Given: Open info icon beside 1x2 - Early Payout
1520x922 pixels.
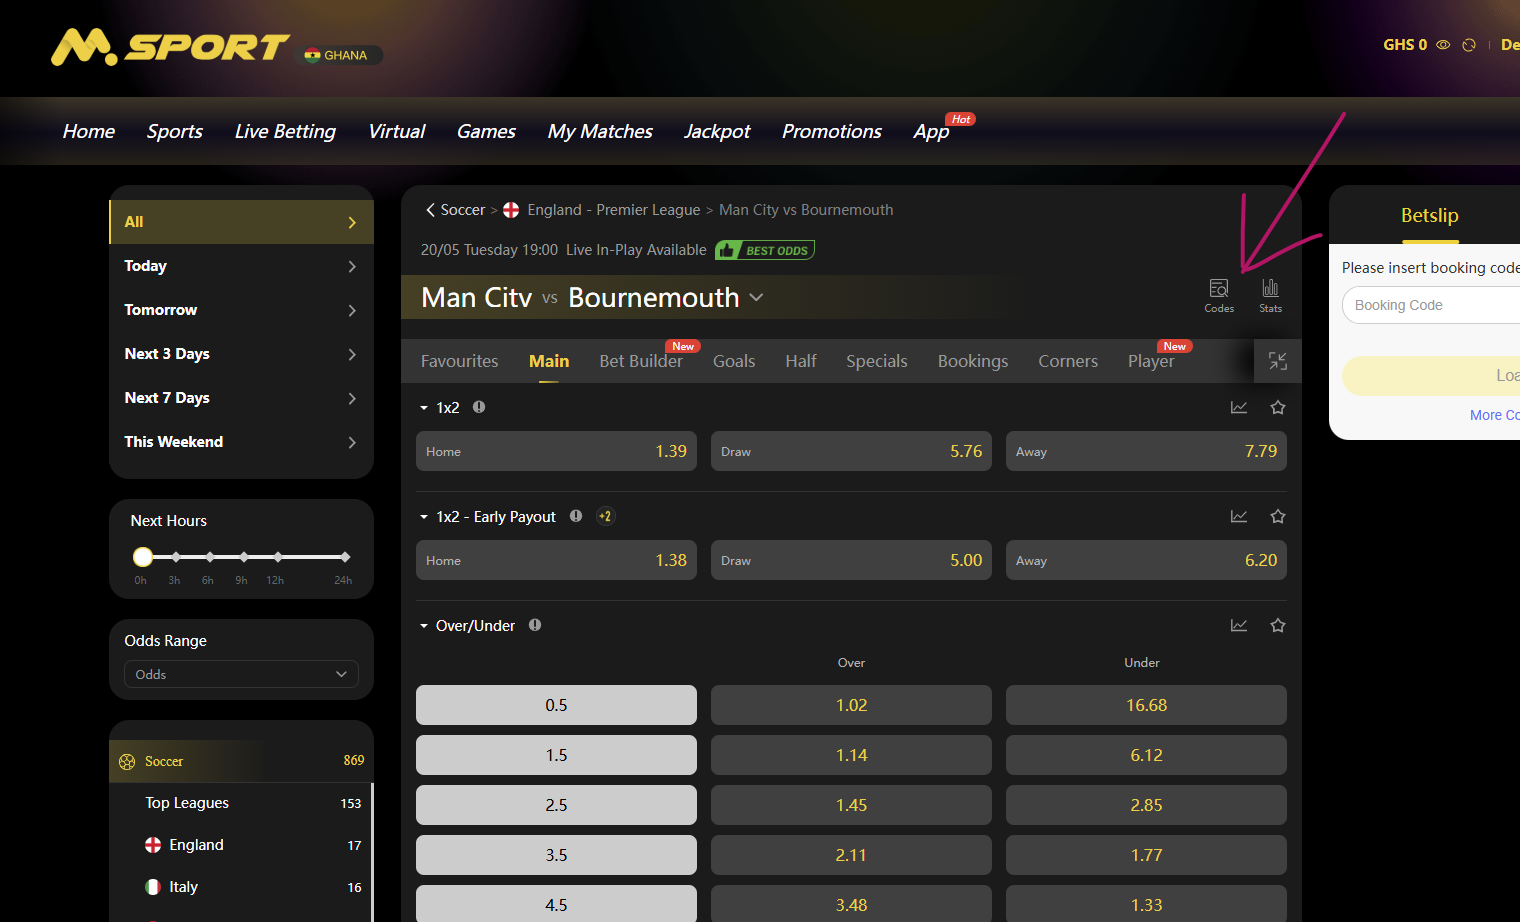Looking at the screenshot, I should (576, 516).
